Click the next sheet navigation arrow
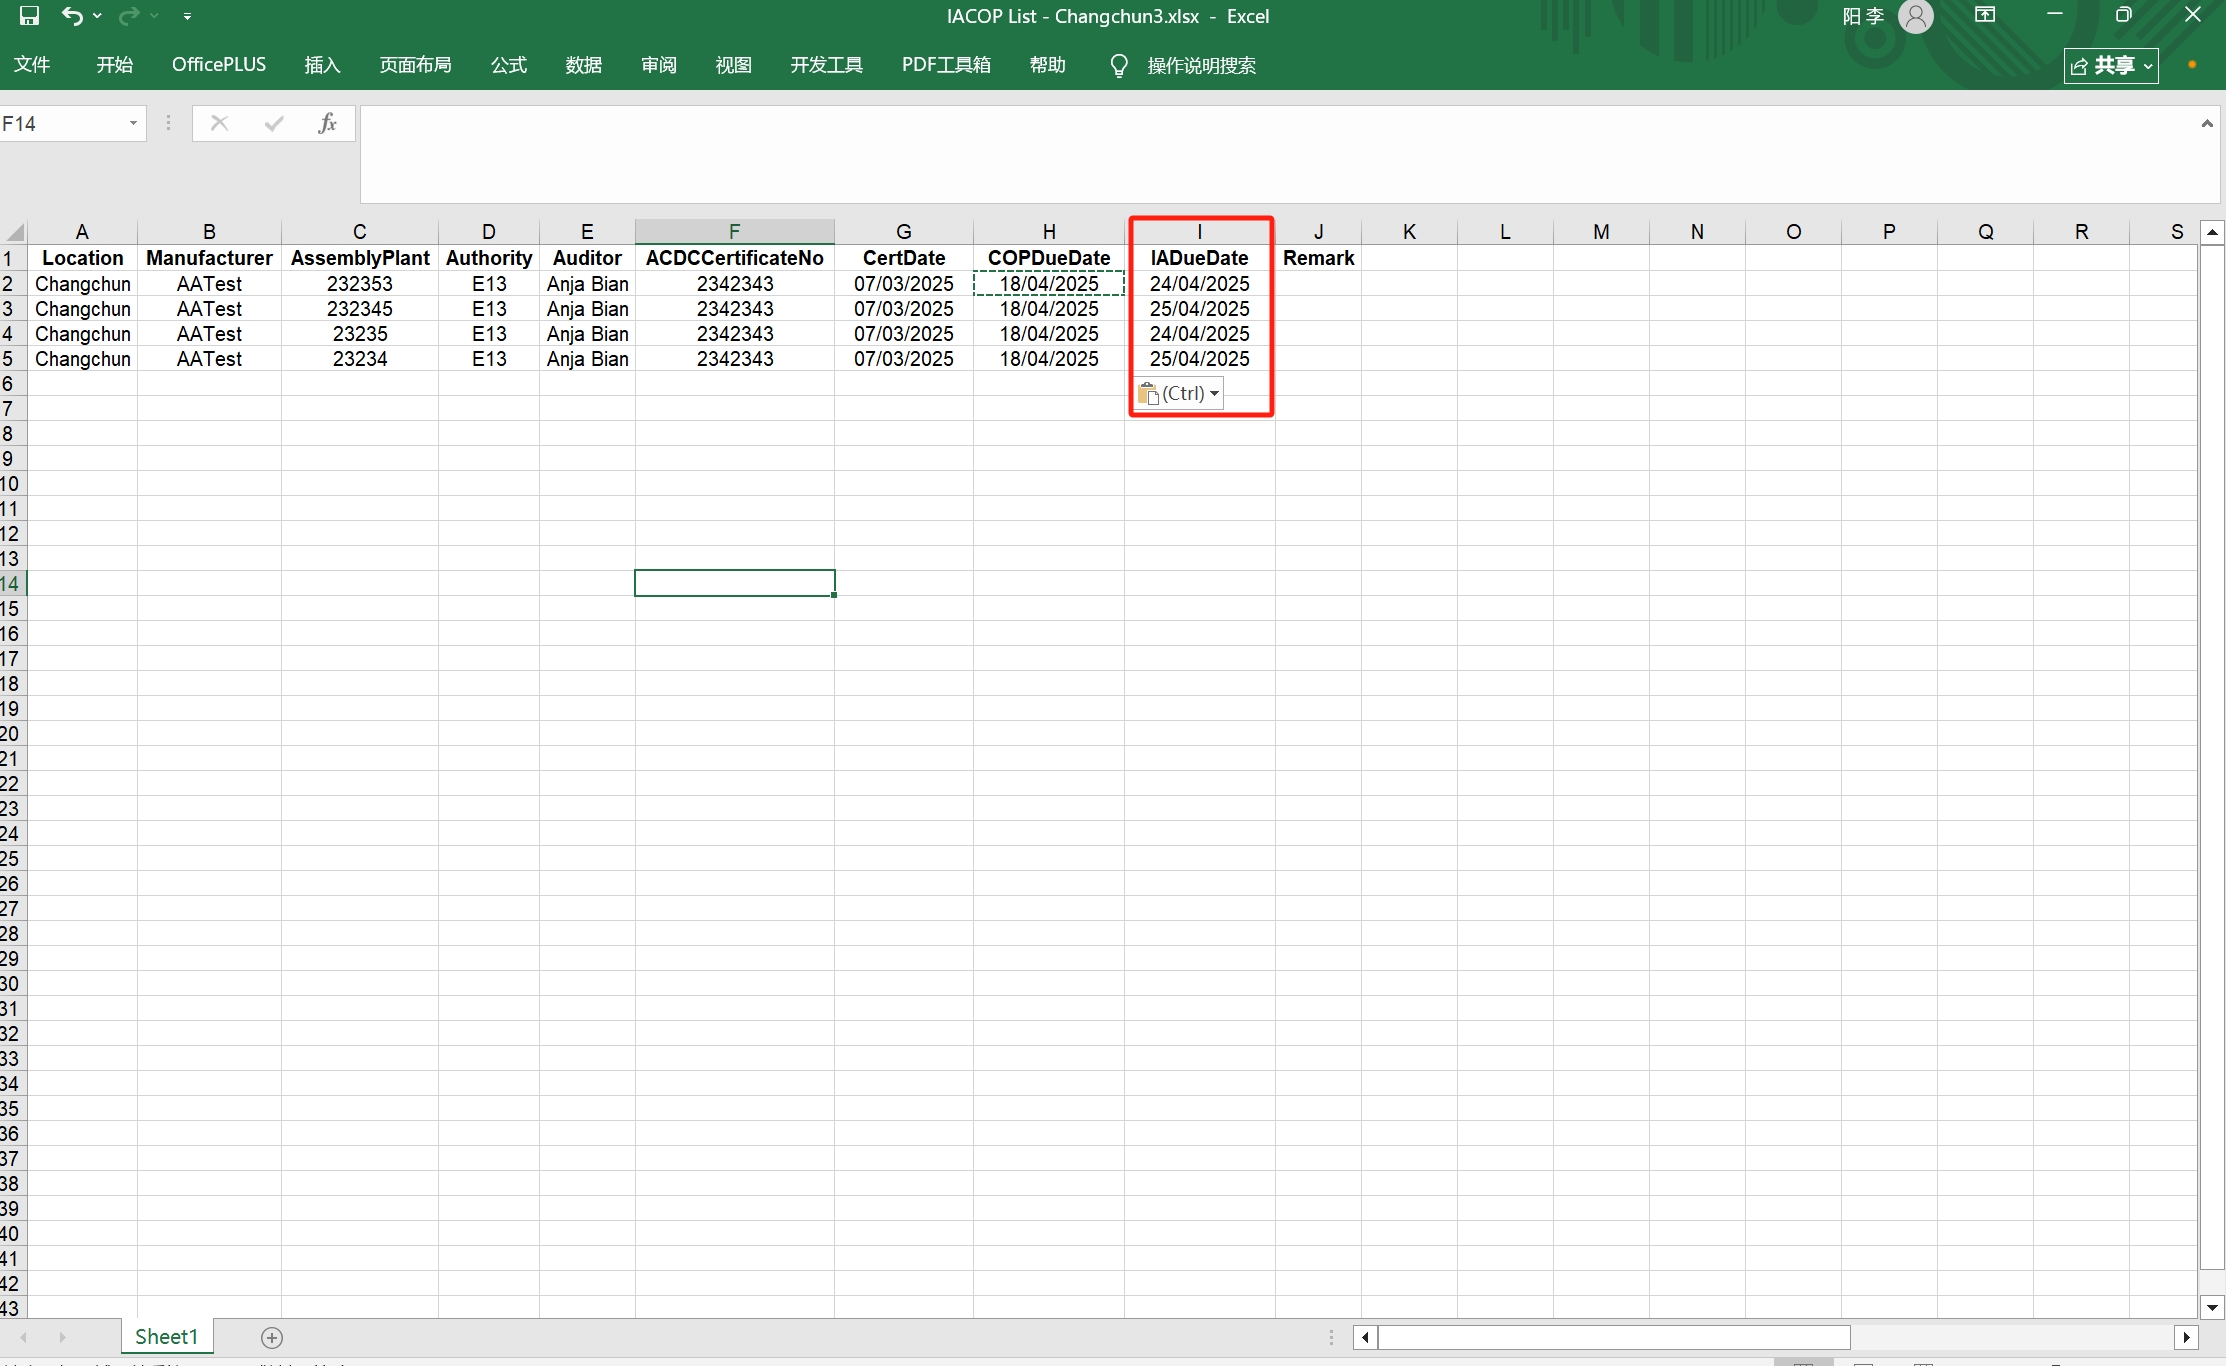 (62, 1337)
